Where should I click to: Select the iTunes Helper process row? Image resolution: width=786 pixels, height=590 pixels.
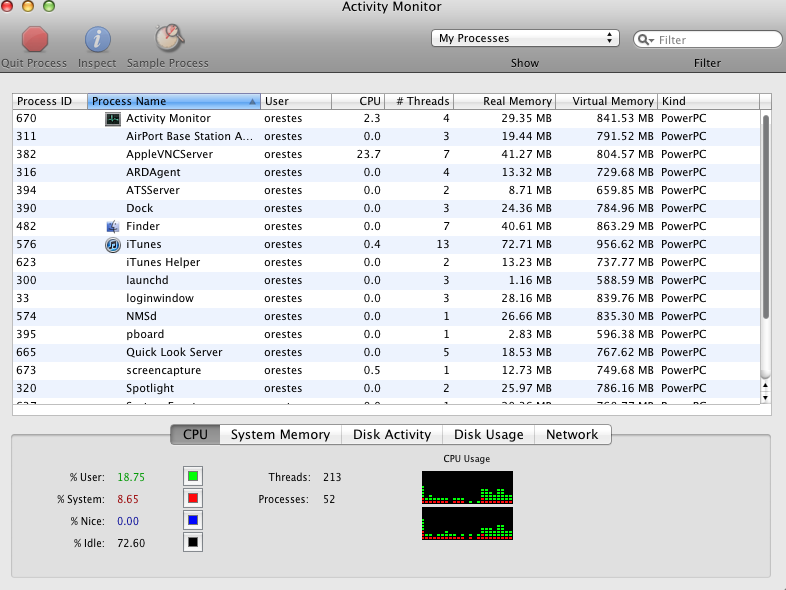[386, 263]
